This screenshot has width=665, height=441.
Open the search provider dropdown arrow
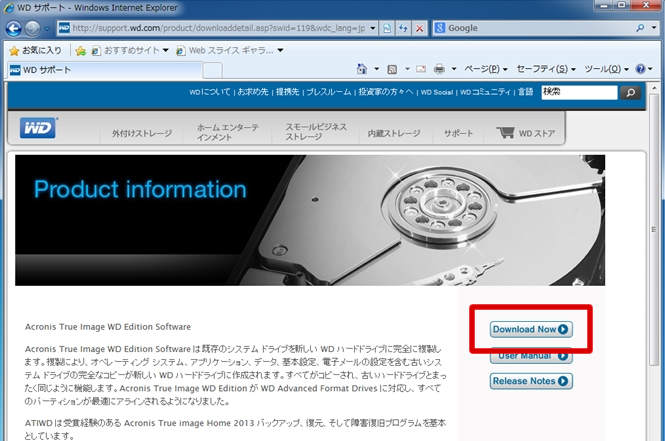(x=654, y=28)
